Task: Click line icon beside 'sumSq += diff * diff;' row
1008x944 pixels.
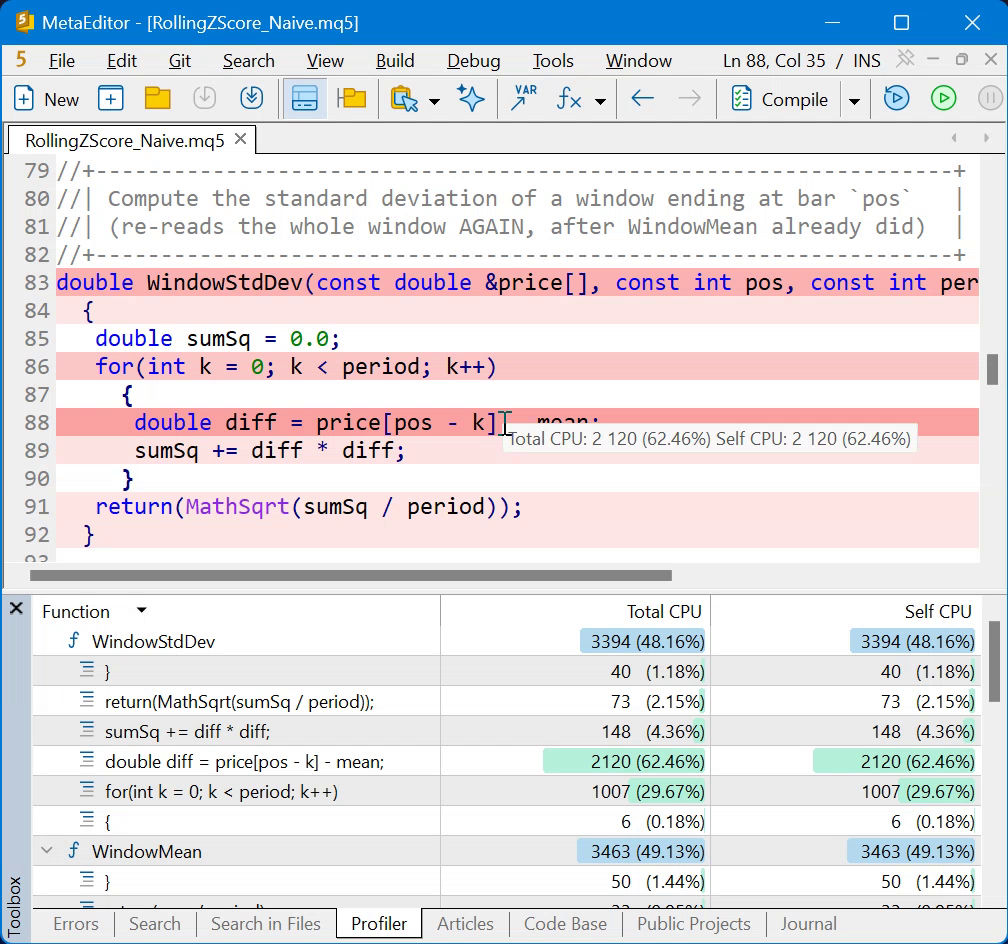Action: coord(87,730)
